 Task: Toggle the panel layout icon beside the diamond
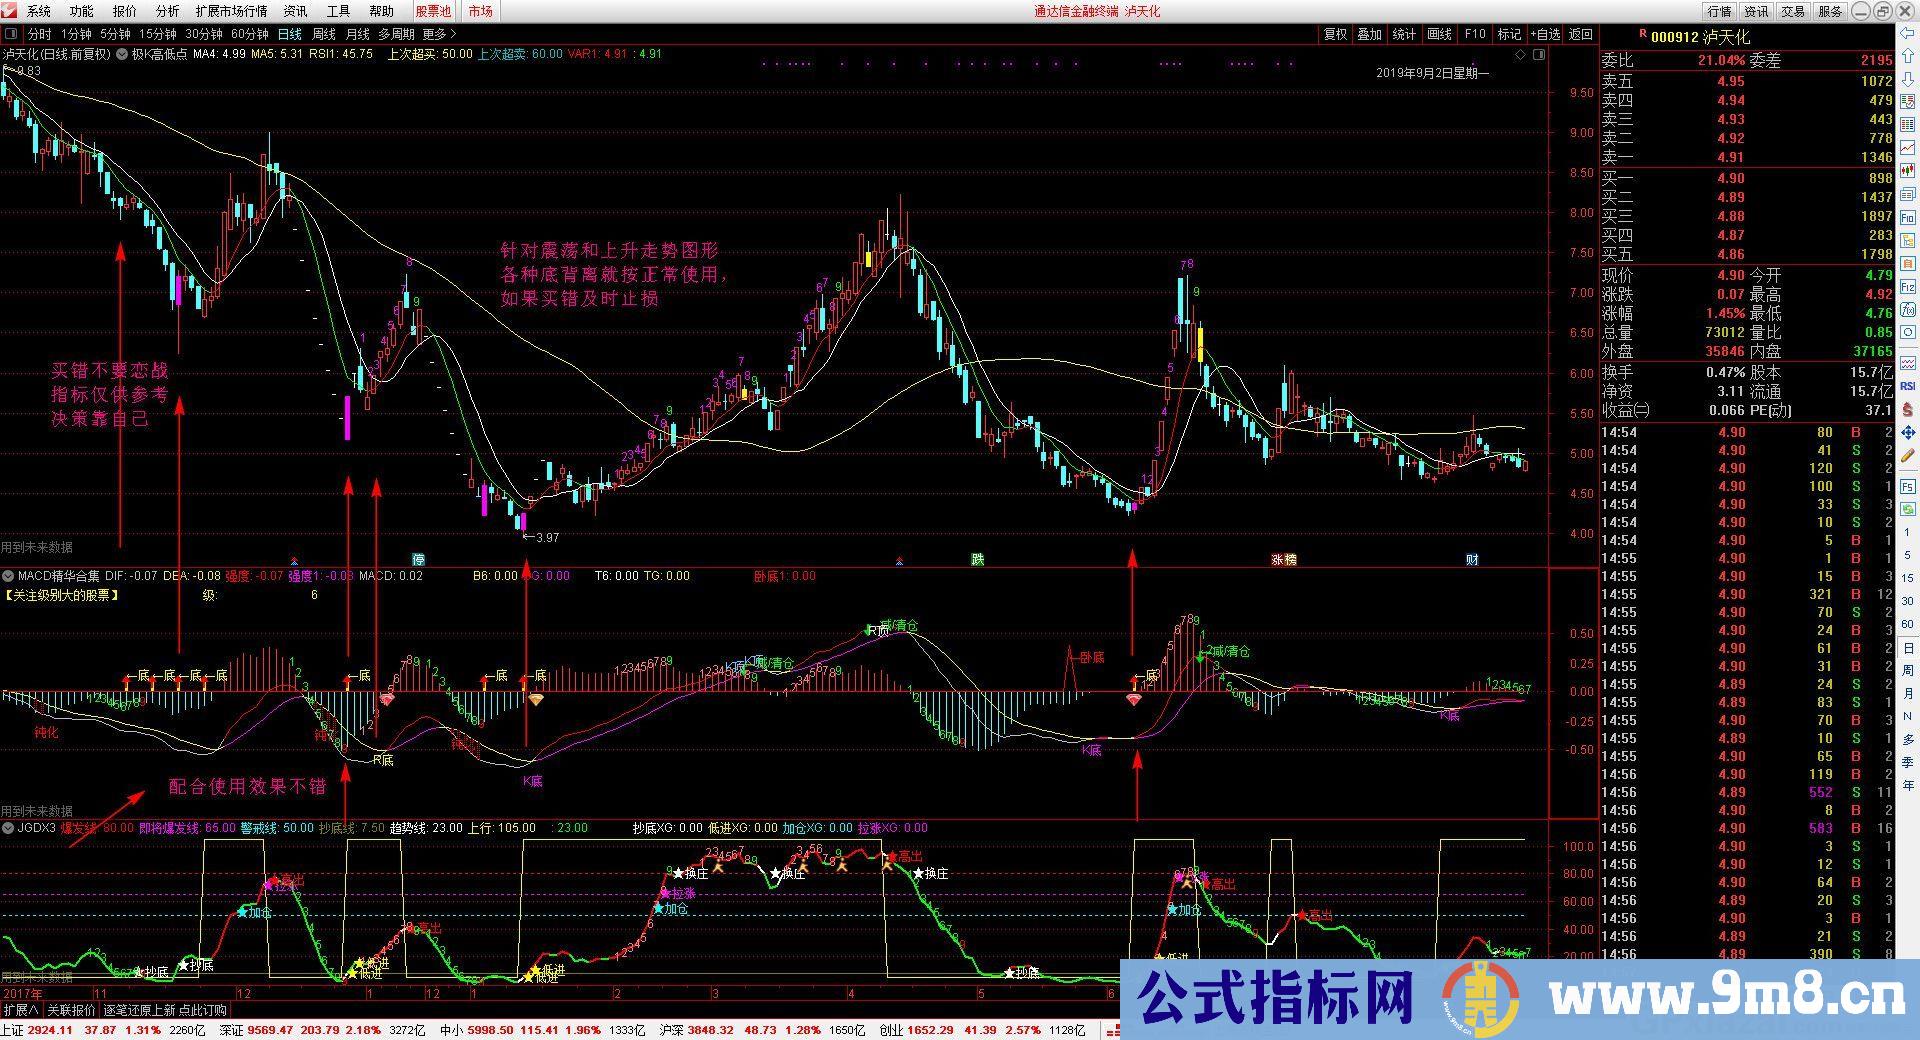pyautogui.click(x=1540, y=55)
